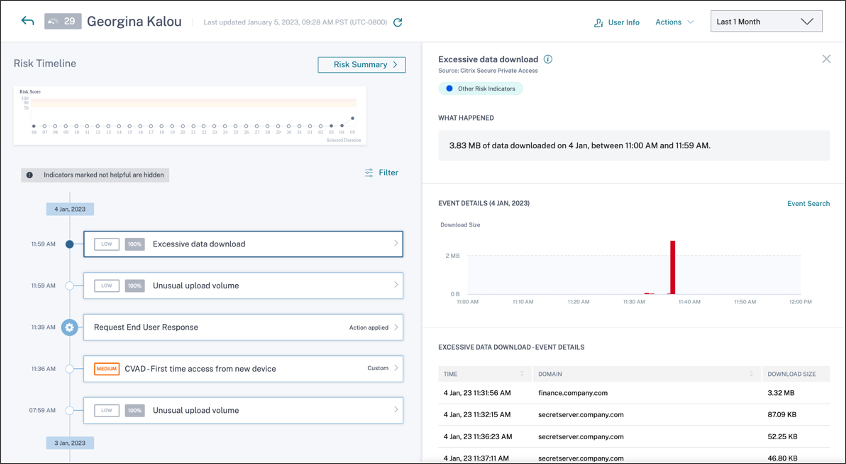Open the Risk Summary
The height and width of the screenshot is (464, 846).
point(361,65)
